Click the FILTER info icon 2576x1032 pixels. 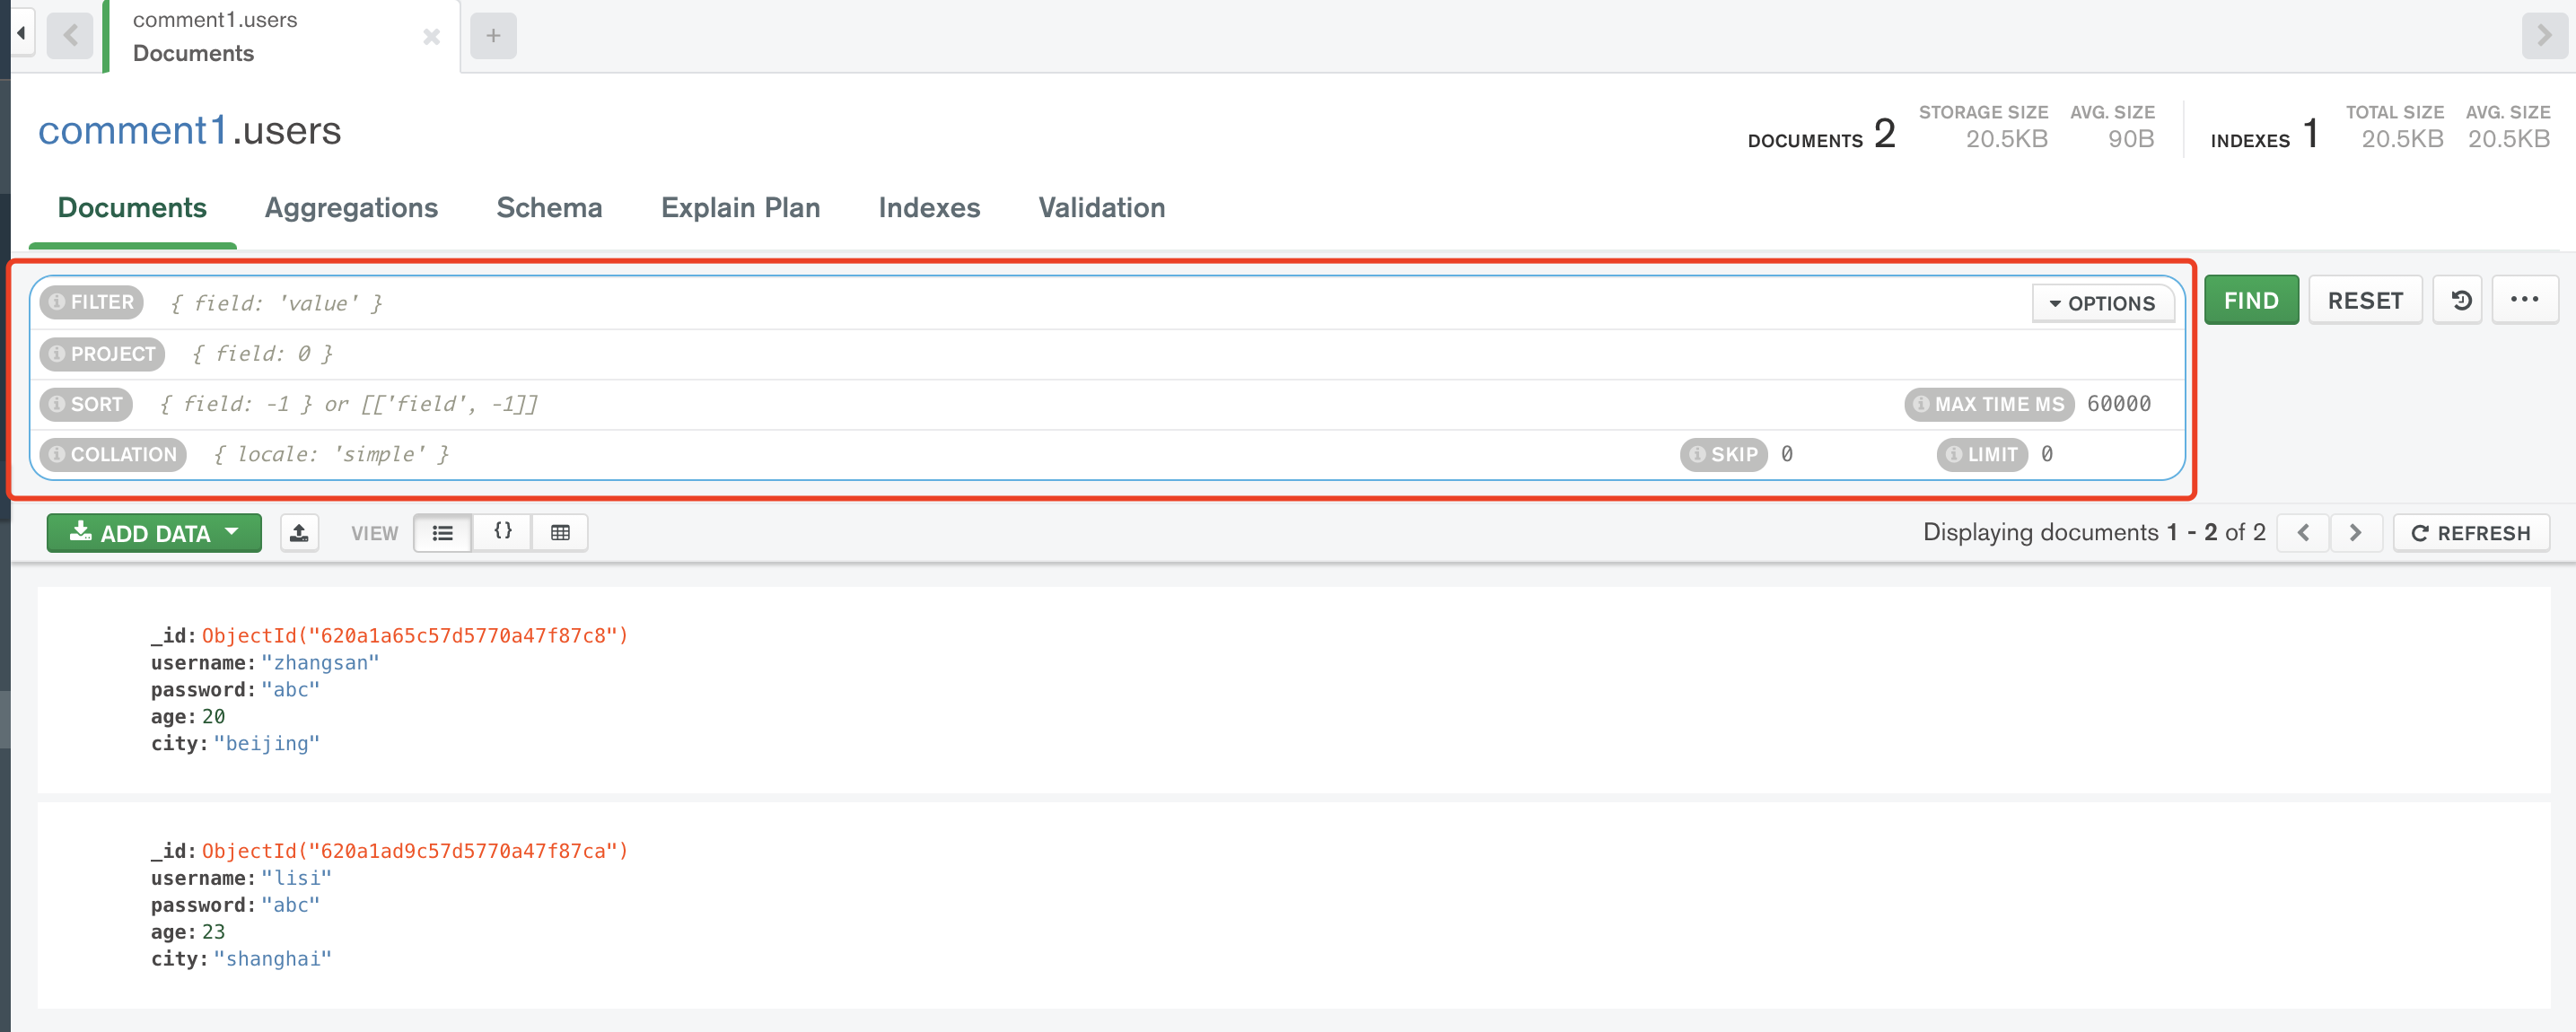[x=57, y=302]
